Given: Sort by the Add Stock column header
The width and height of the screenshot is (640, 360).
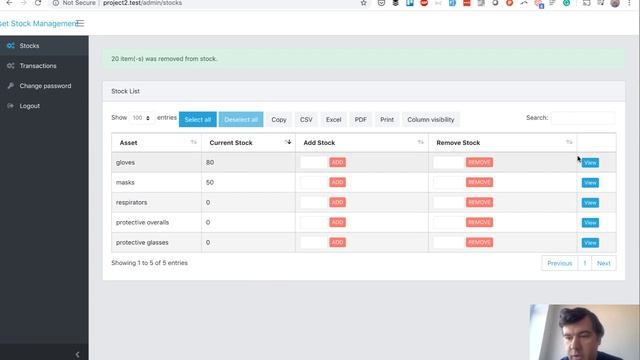Looking at the screenshot, I should pyautogui.click(x=362, y=142).
